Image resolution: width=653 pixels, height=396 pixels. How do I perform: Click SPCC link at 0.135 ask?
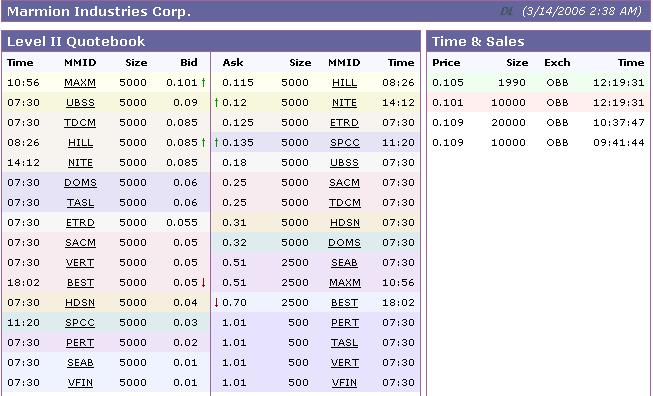pyautogui.click(x=345, y=142)
